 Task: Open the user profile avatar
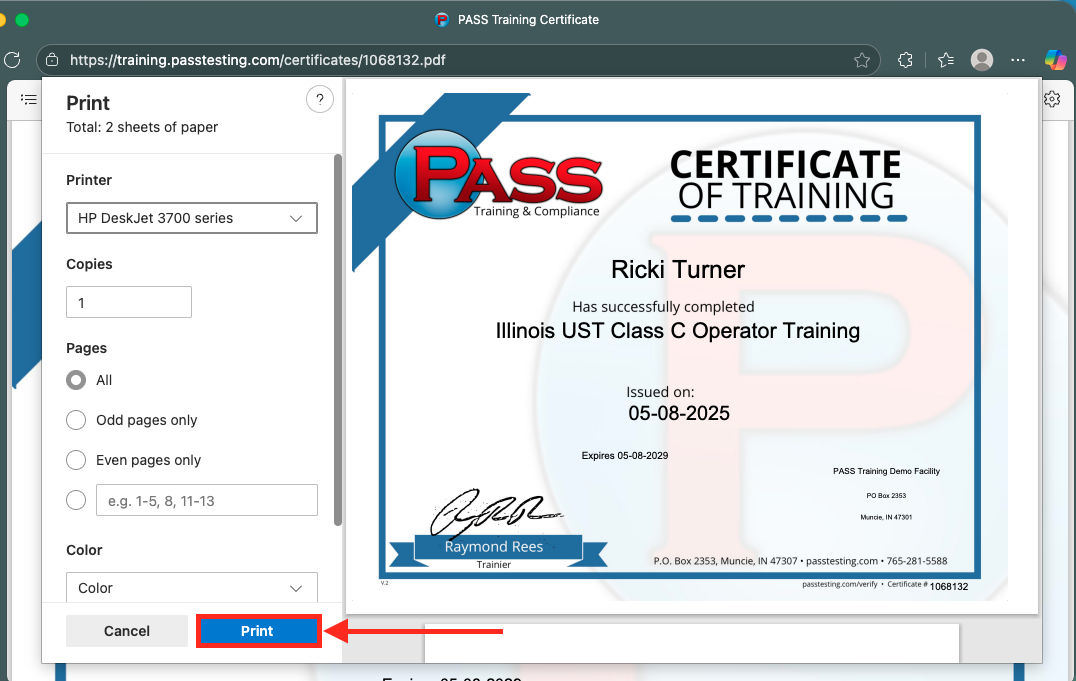pyautogui.click(x=981, y=60)
